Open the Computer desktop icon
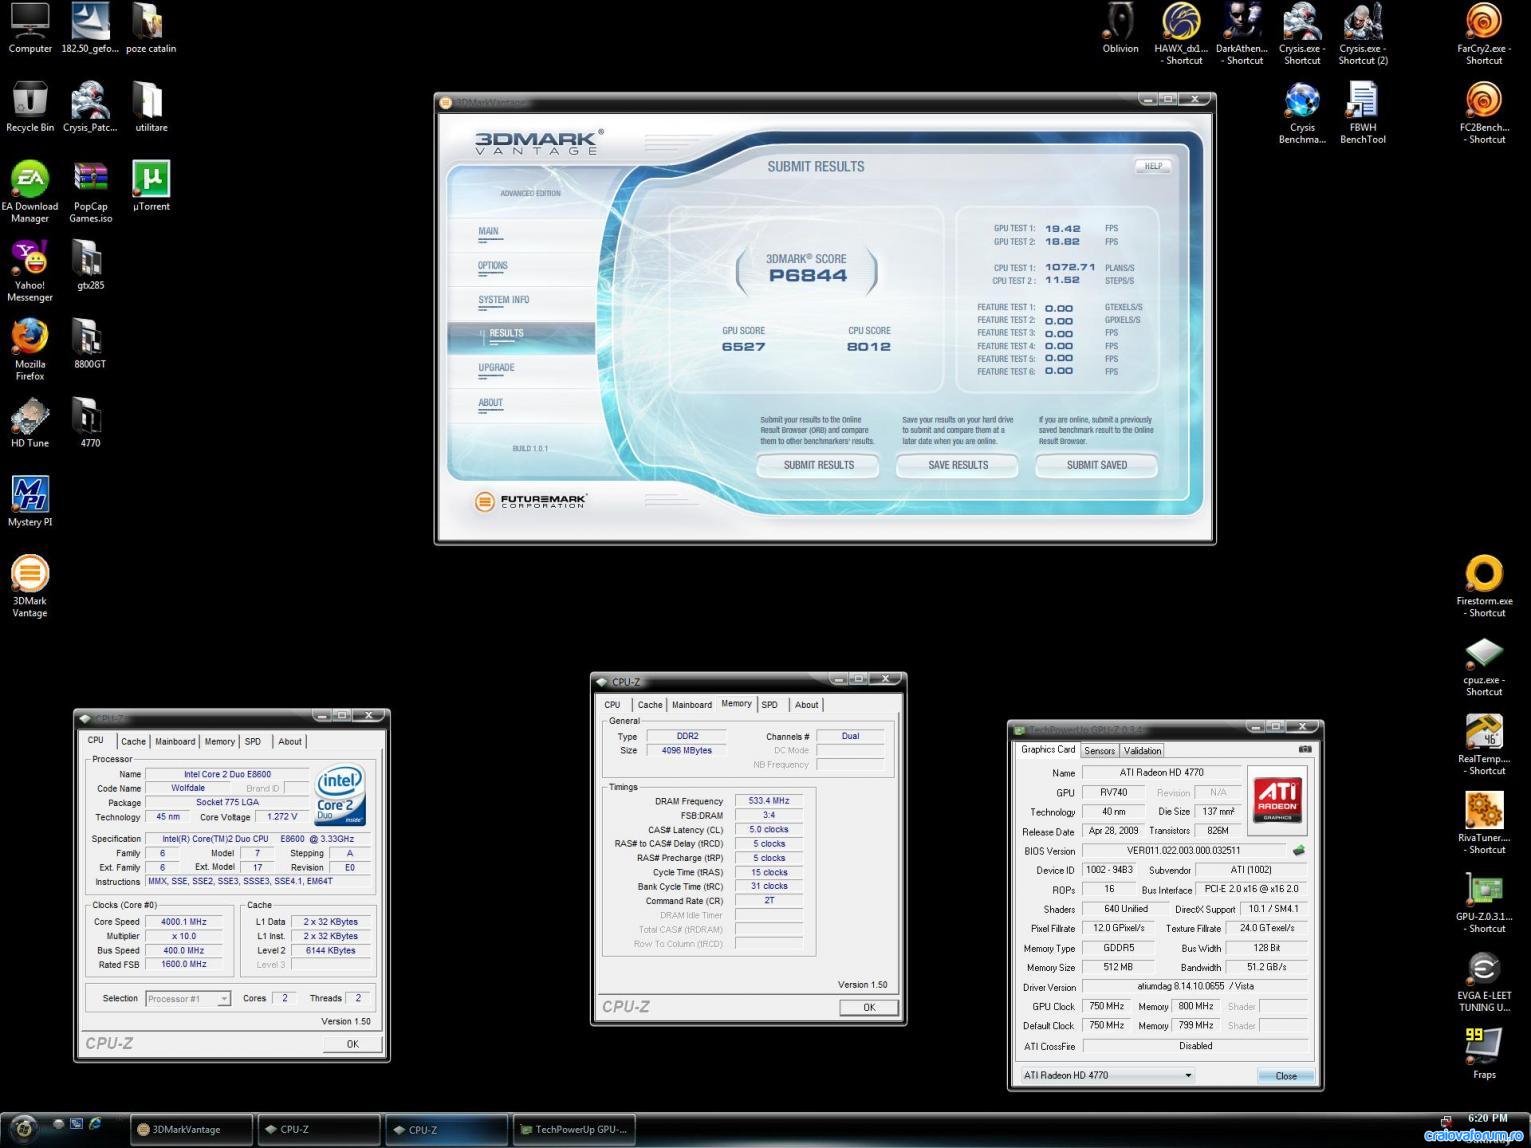The width and height of the screenshot is (1531, 1148). 30,28
